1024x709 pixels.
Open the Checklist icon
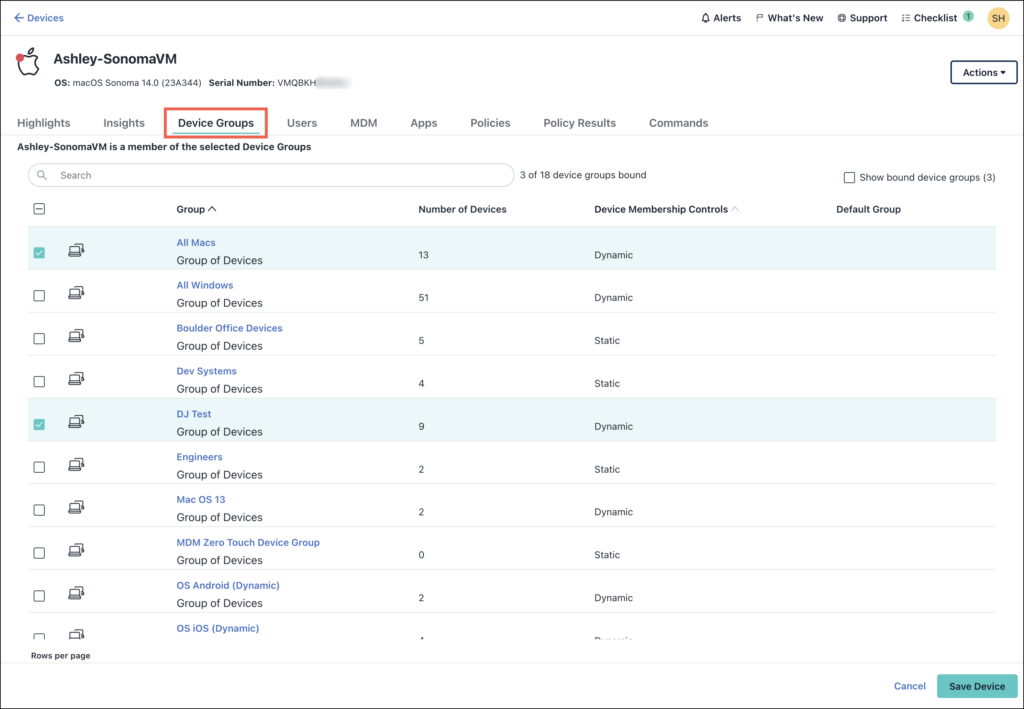point(906,18)
